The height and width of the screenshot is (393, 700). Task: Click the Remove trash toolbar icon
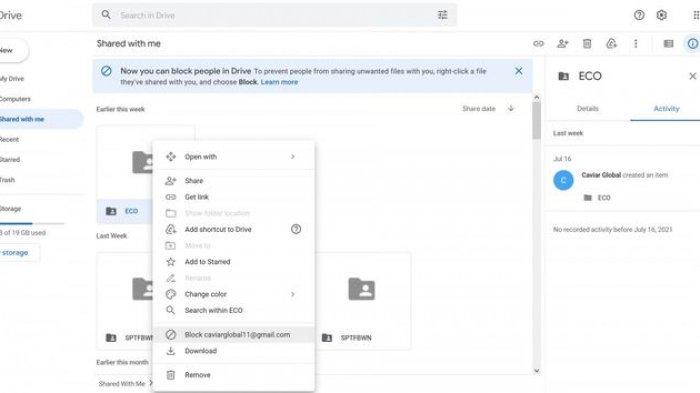(587, 43)
